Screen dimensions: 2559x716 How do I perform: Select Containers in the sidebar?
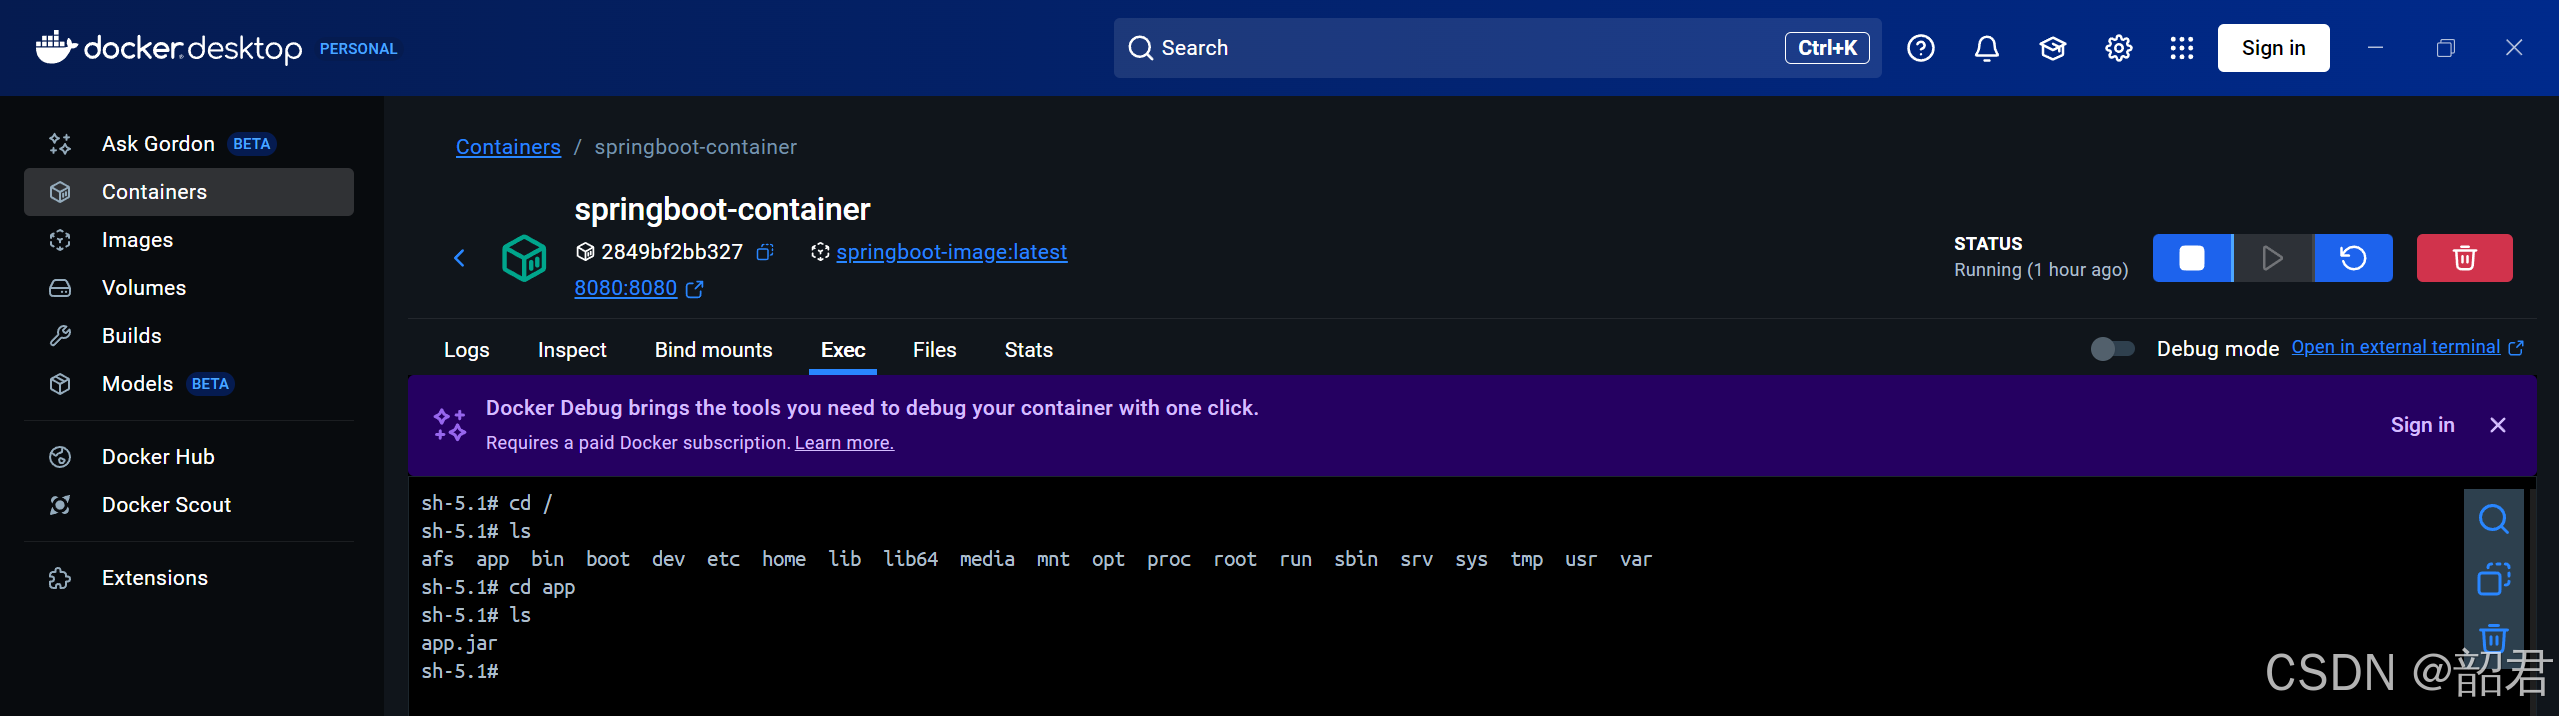(x=189, y=192)
